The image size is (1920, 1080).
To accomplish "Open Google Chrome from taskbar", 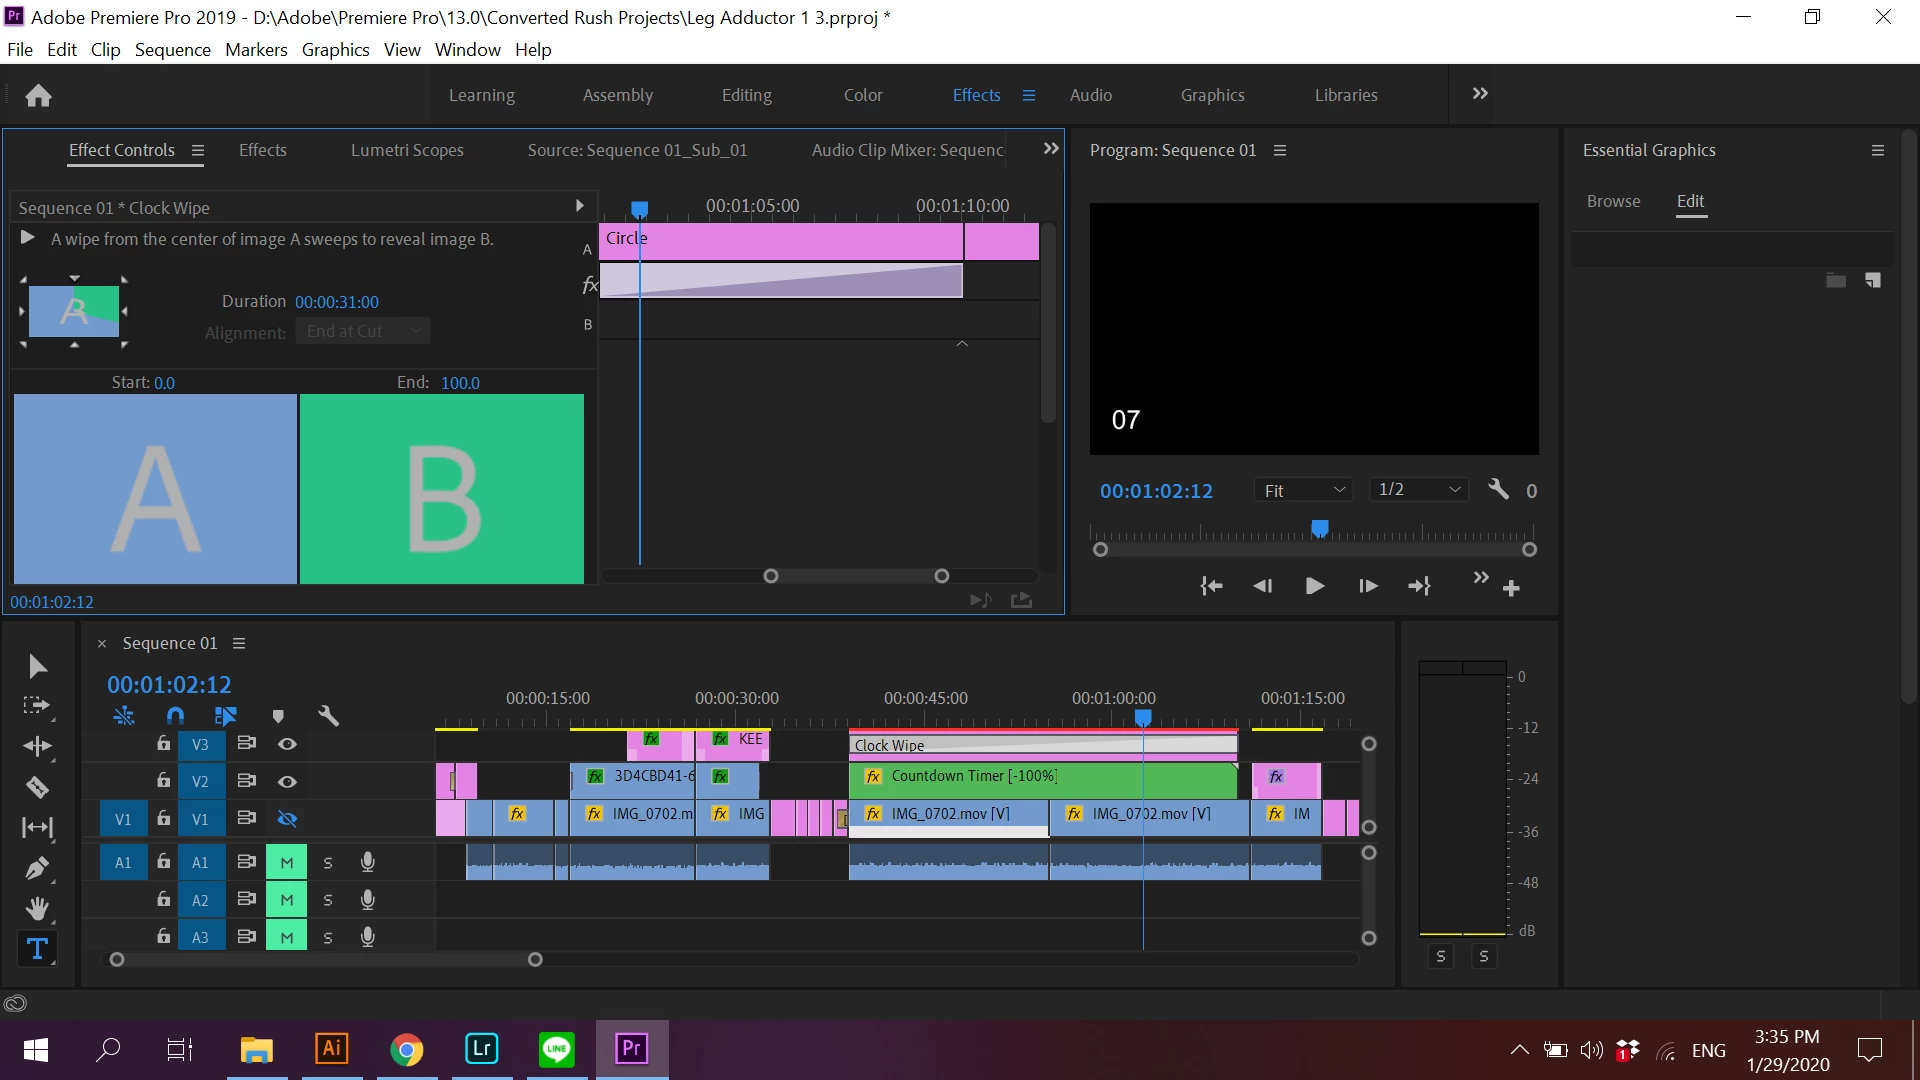I will click(407, 1048).
